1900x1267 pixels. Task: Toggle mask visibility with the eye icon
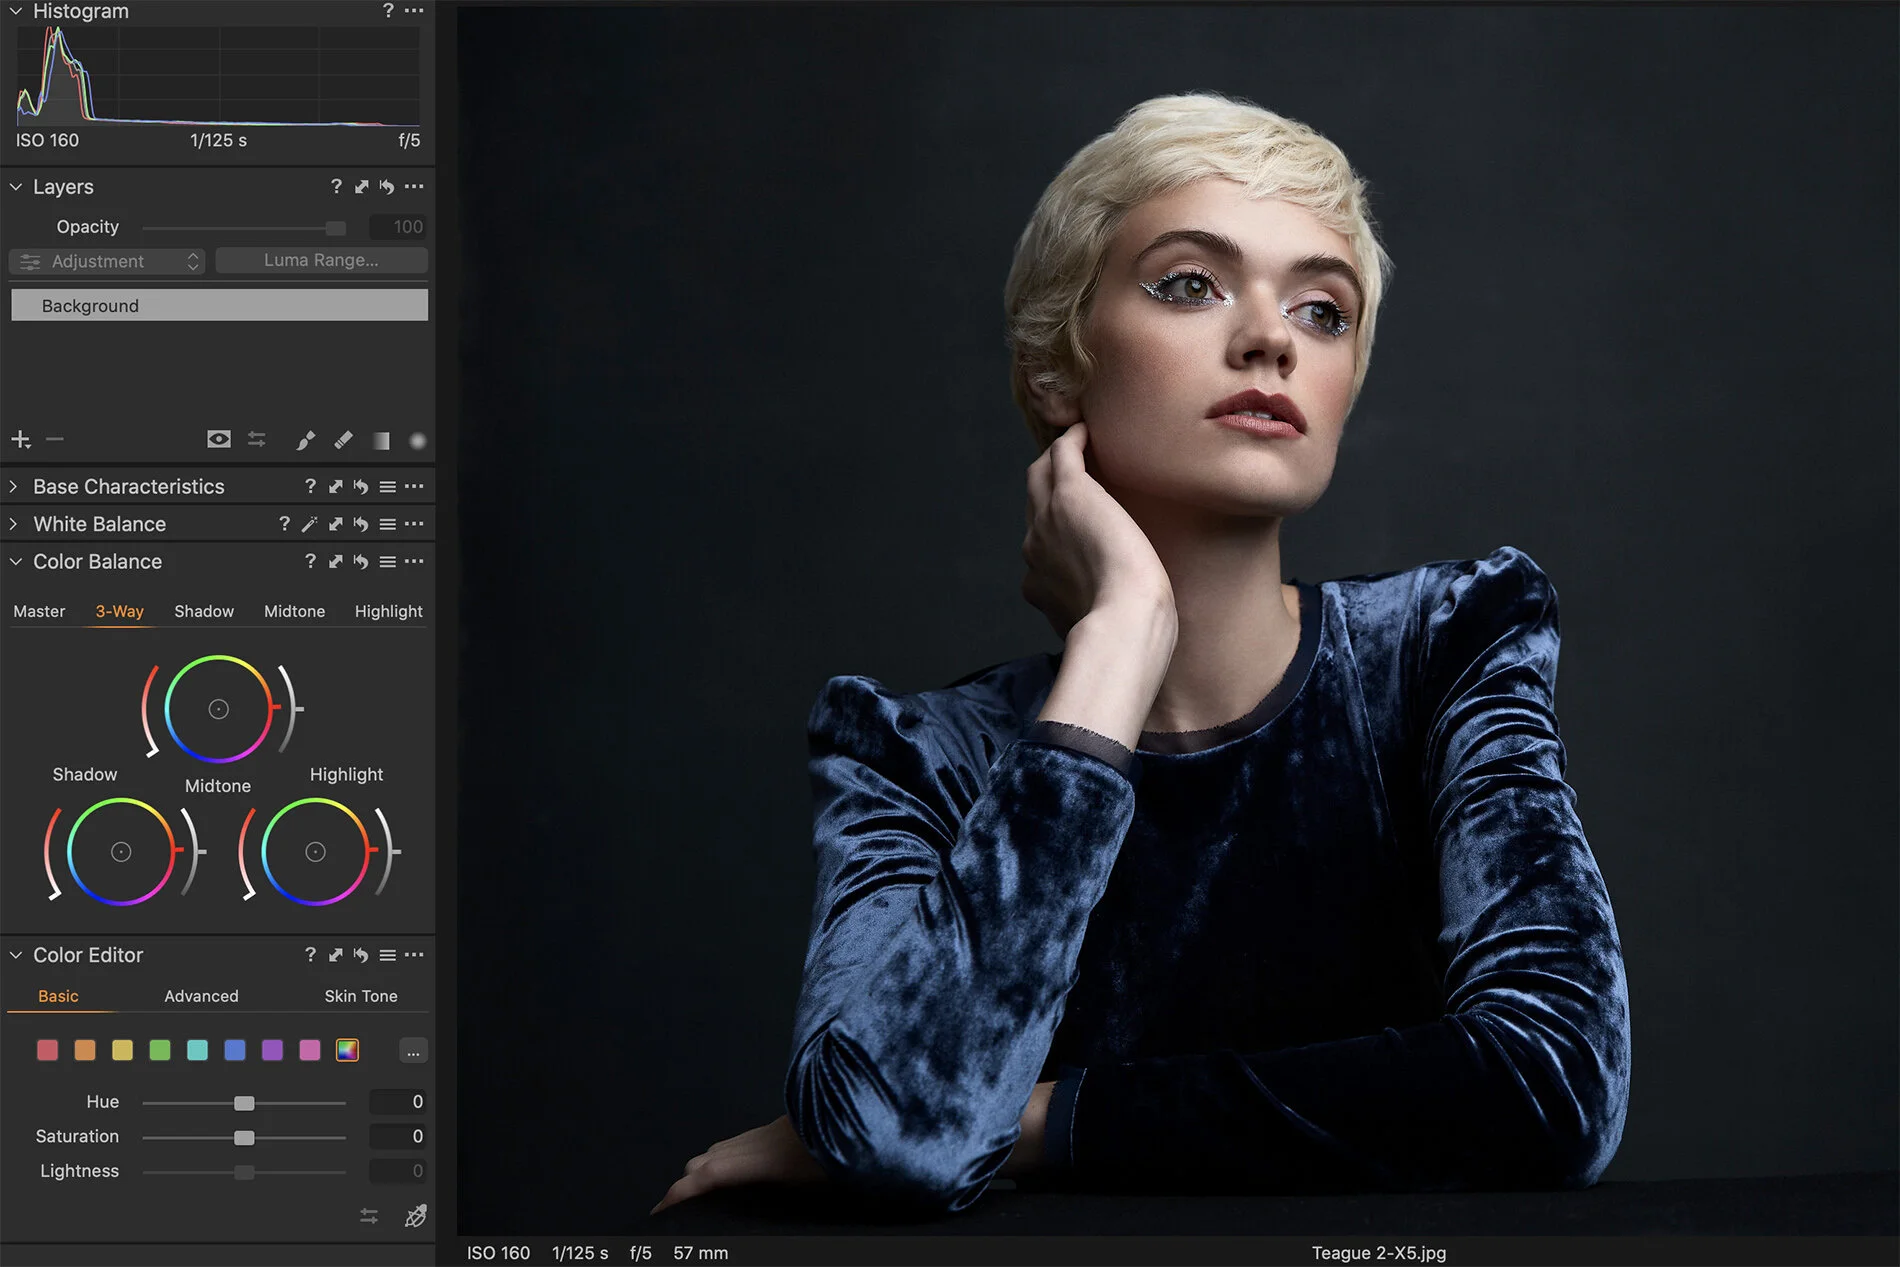219,439
